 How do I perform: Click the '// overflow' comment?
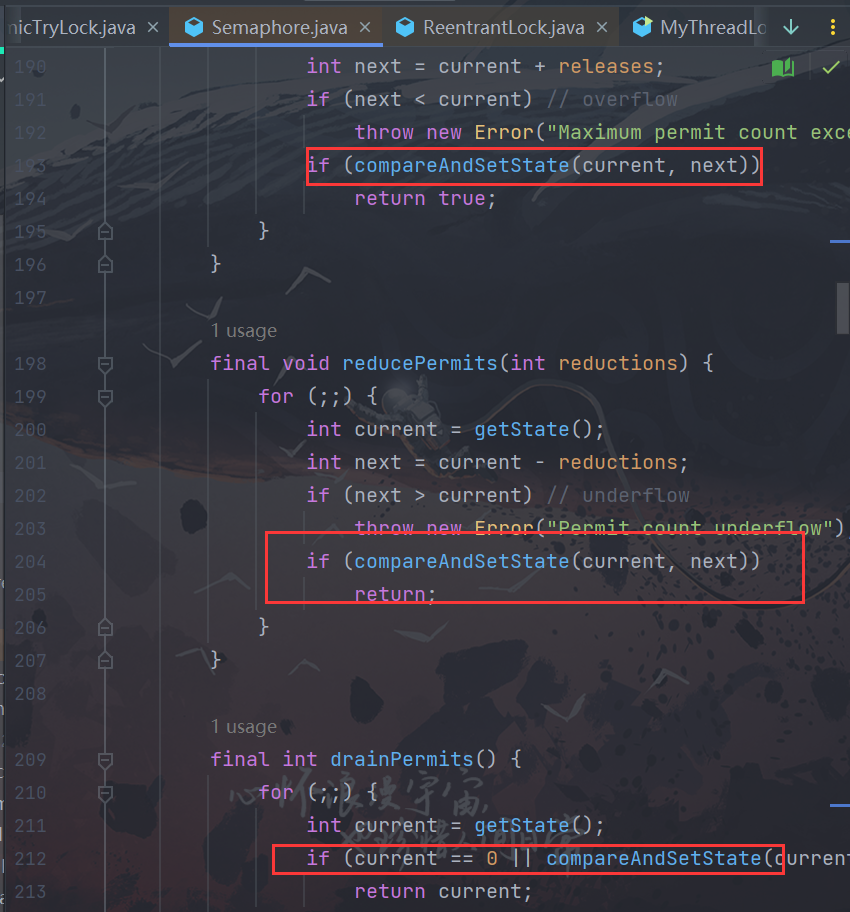point(612,100)
